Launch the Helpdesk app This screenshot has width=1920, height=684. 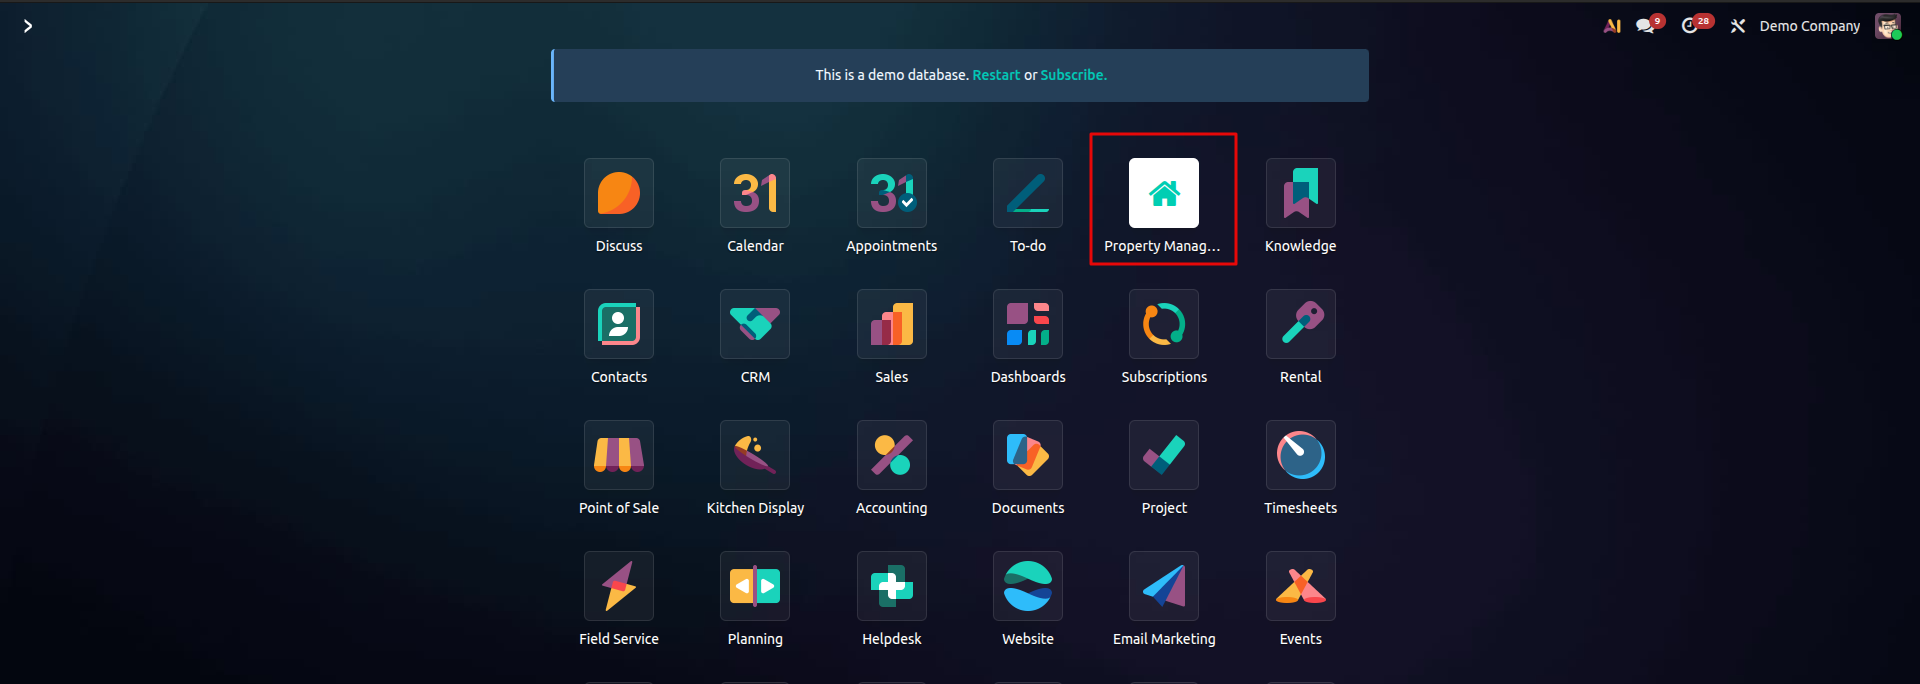tap(891, 587)
